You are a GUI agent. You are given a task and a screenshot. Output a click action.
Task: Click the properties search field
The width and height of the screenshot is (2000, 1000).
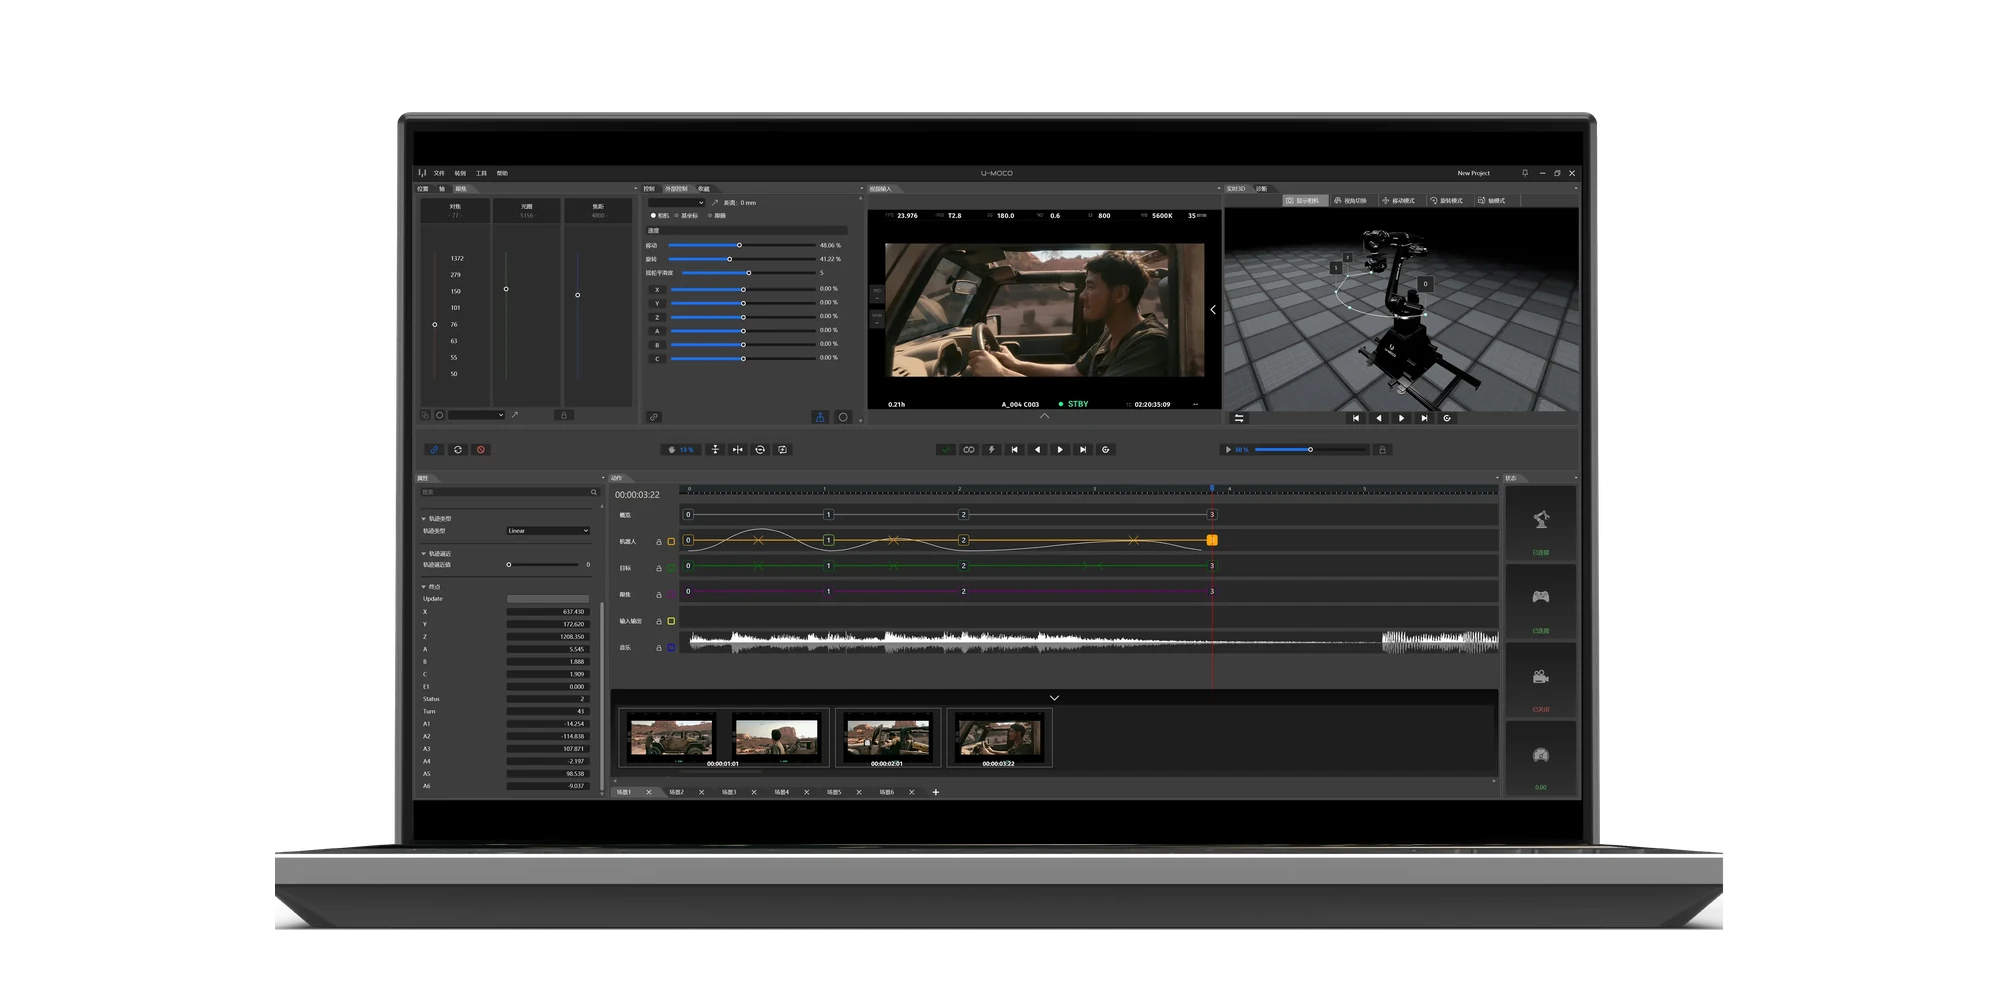tap(508, 492)
